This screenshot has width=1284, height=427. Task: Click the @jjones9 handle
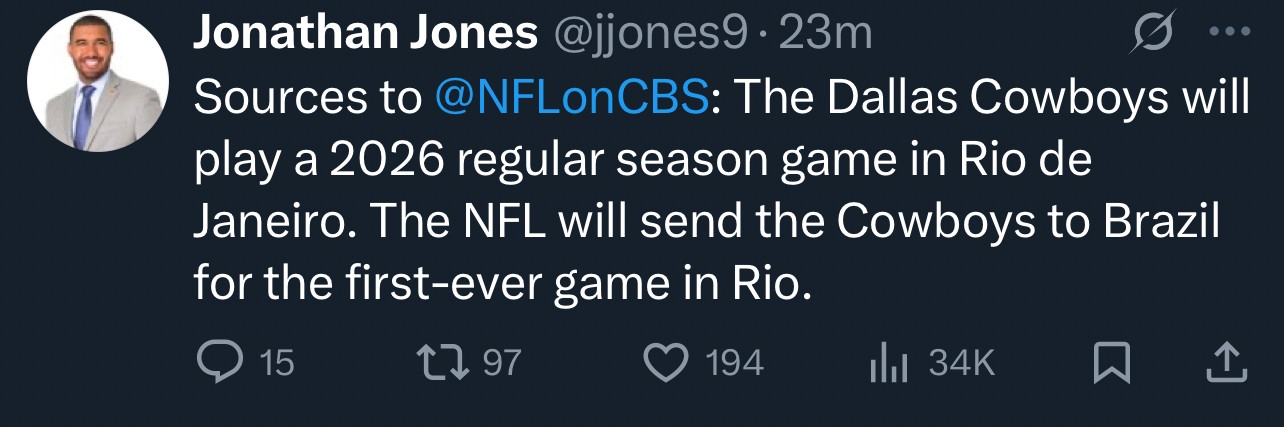click(x=649, y=36)
